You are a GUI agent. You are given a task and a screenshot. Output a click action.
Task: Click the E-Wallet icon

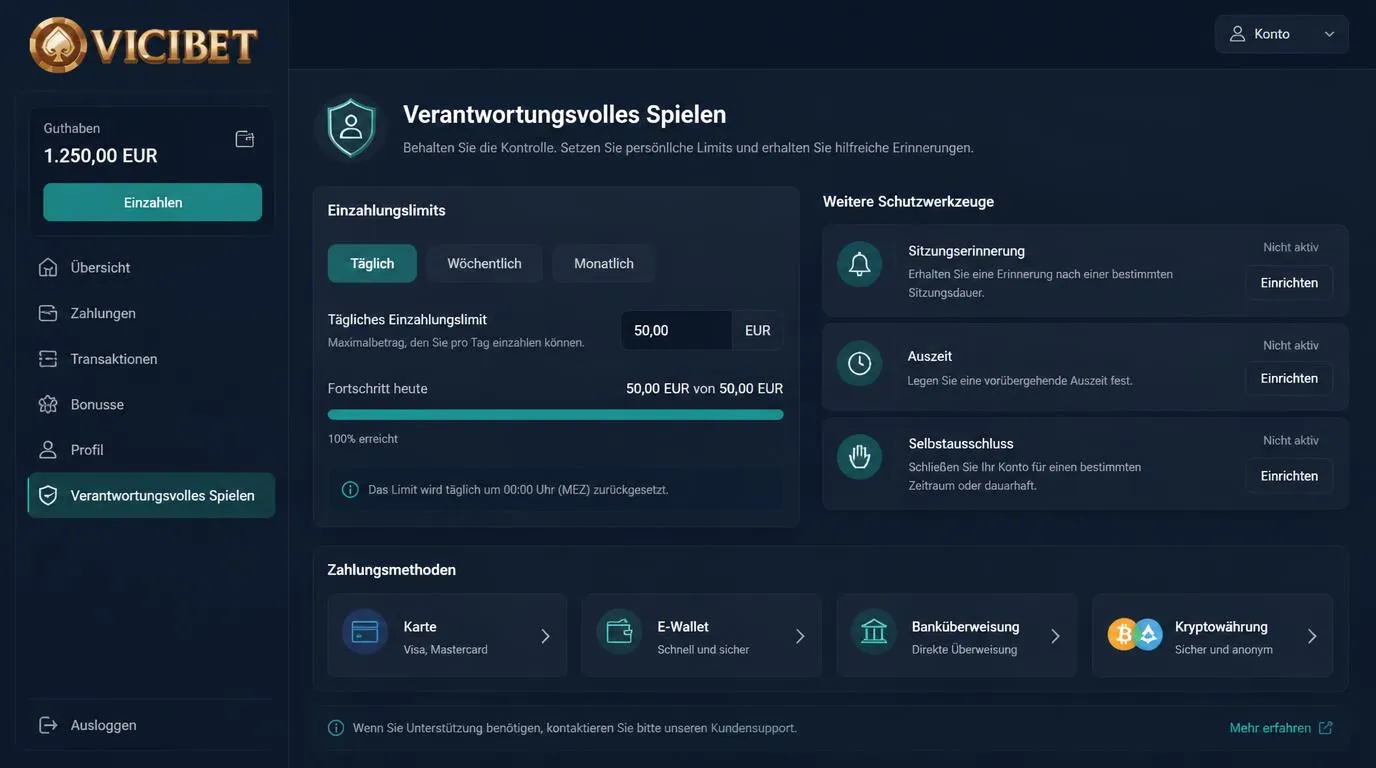(x=619, y=632)
